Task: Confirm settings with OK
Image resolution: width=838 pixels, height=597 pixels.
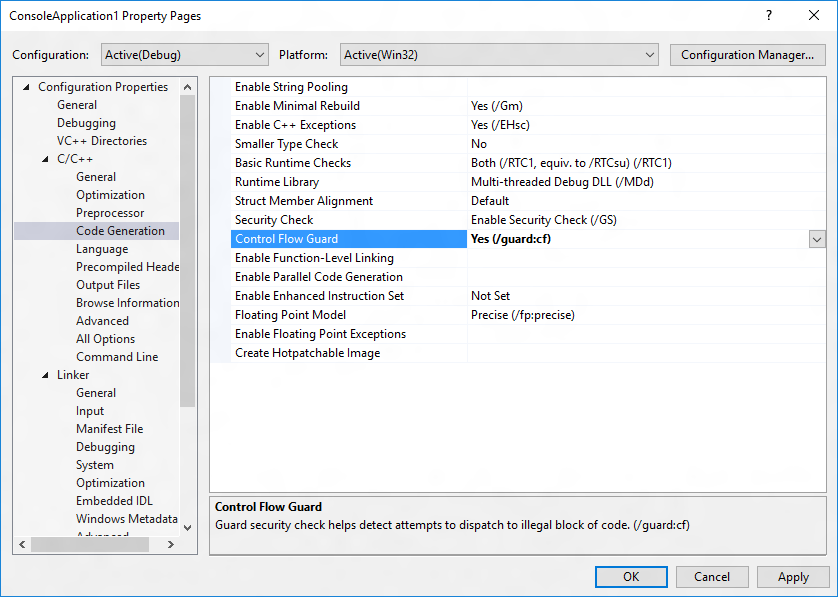Action: [x=631, y=576]
